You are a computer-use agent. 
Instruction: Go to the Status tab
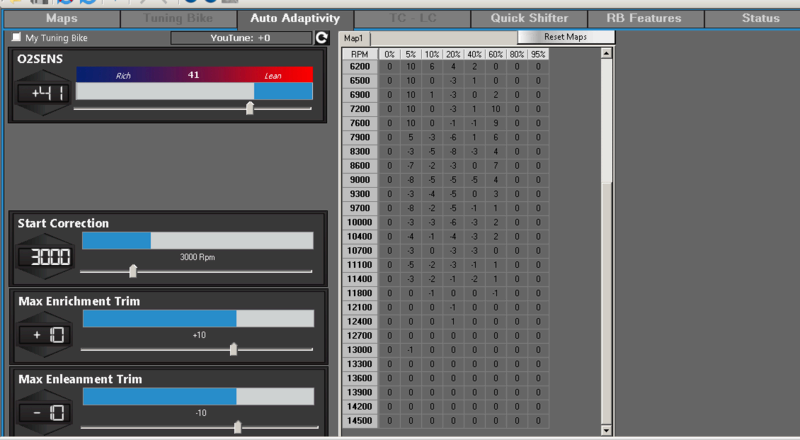[760, 18]
